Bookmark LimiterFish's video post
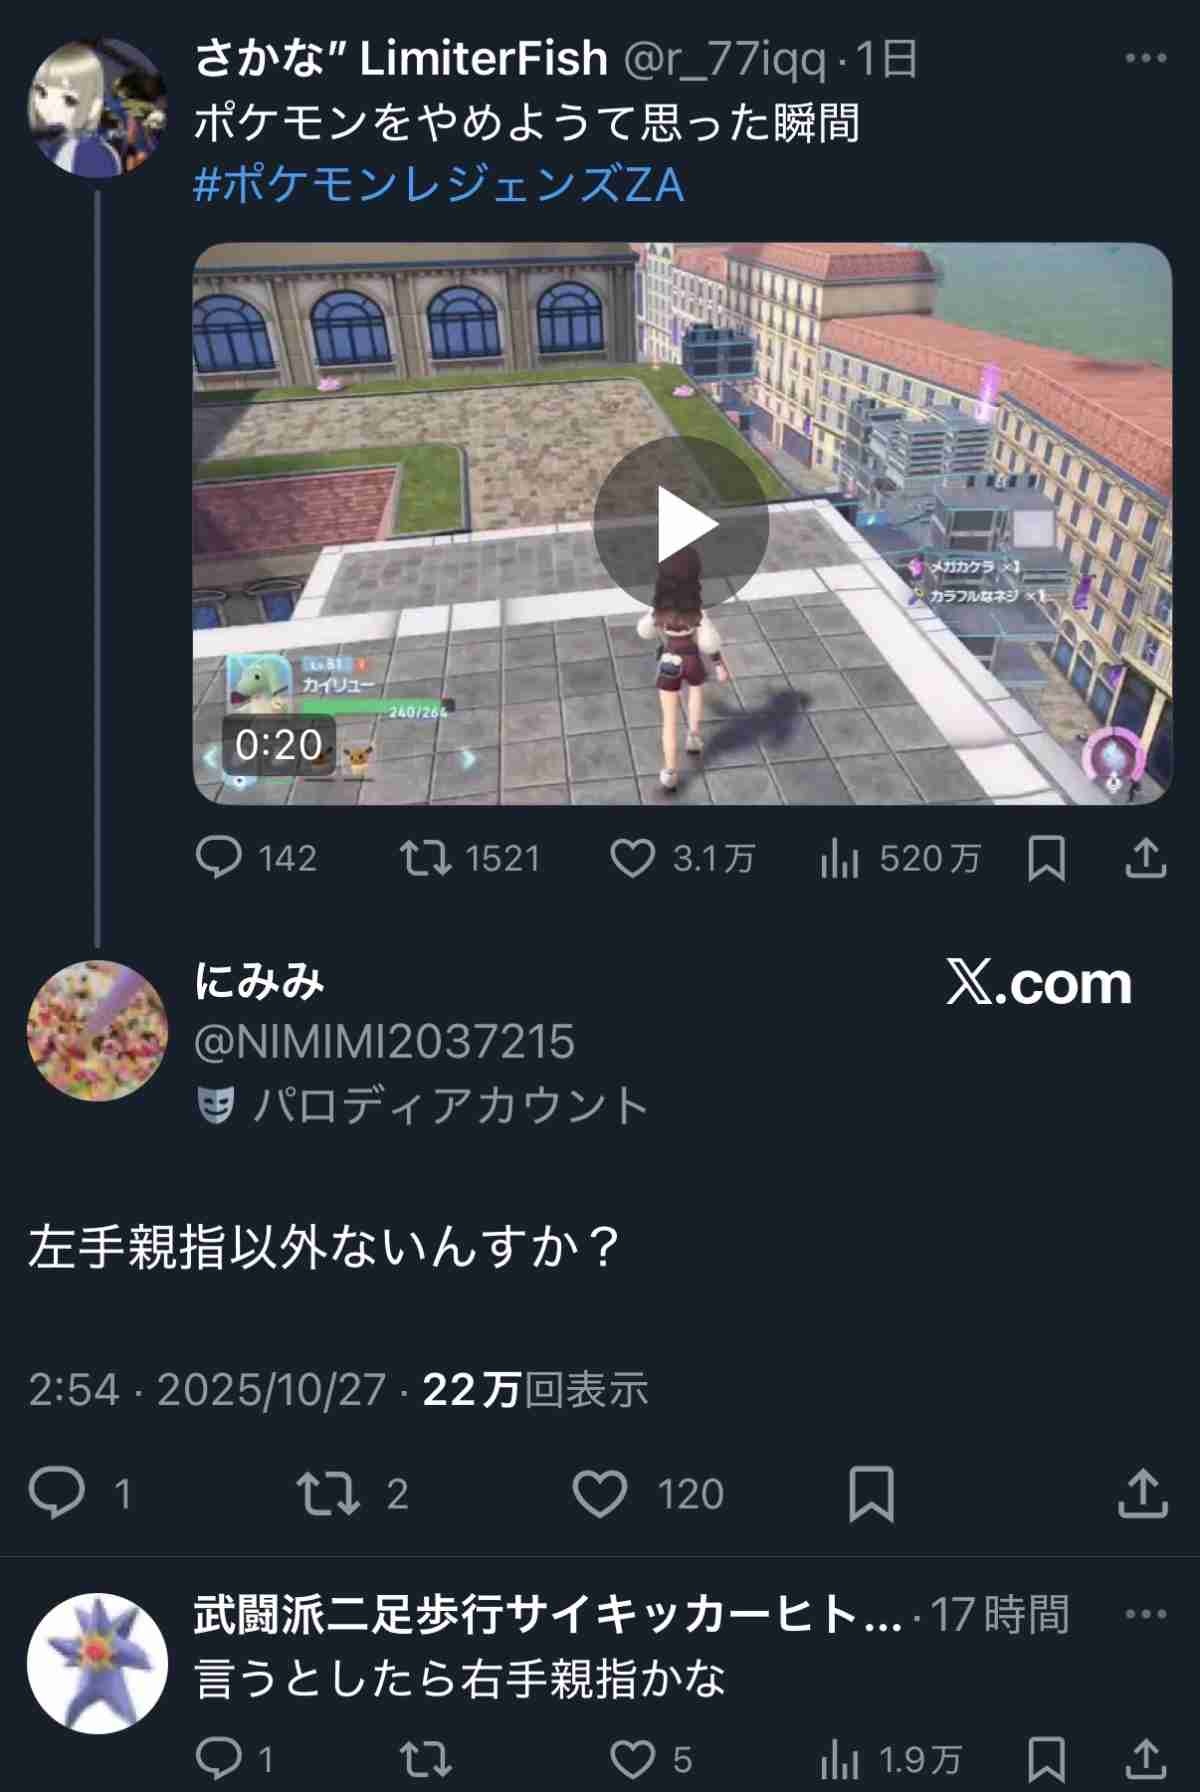Viewport: 1200px width, 1792px height. tap(1047, 858)
